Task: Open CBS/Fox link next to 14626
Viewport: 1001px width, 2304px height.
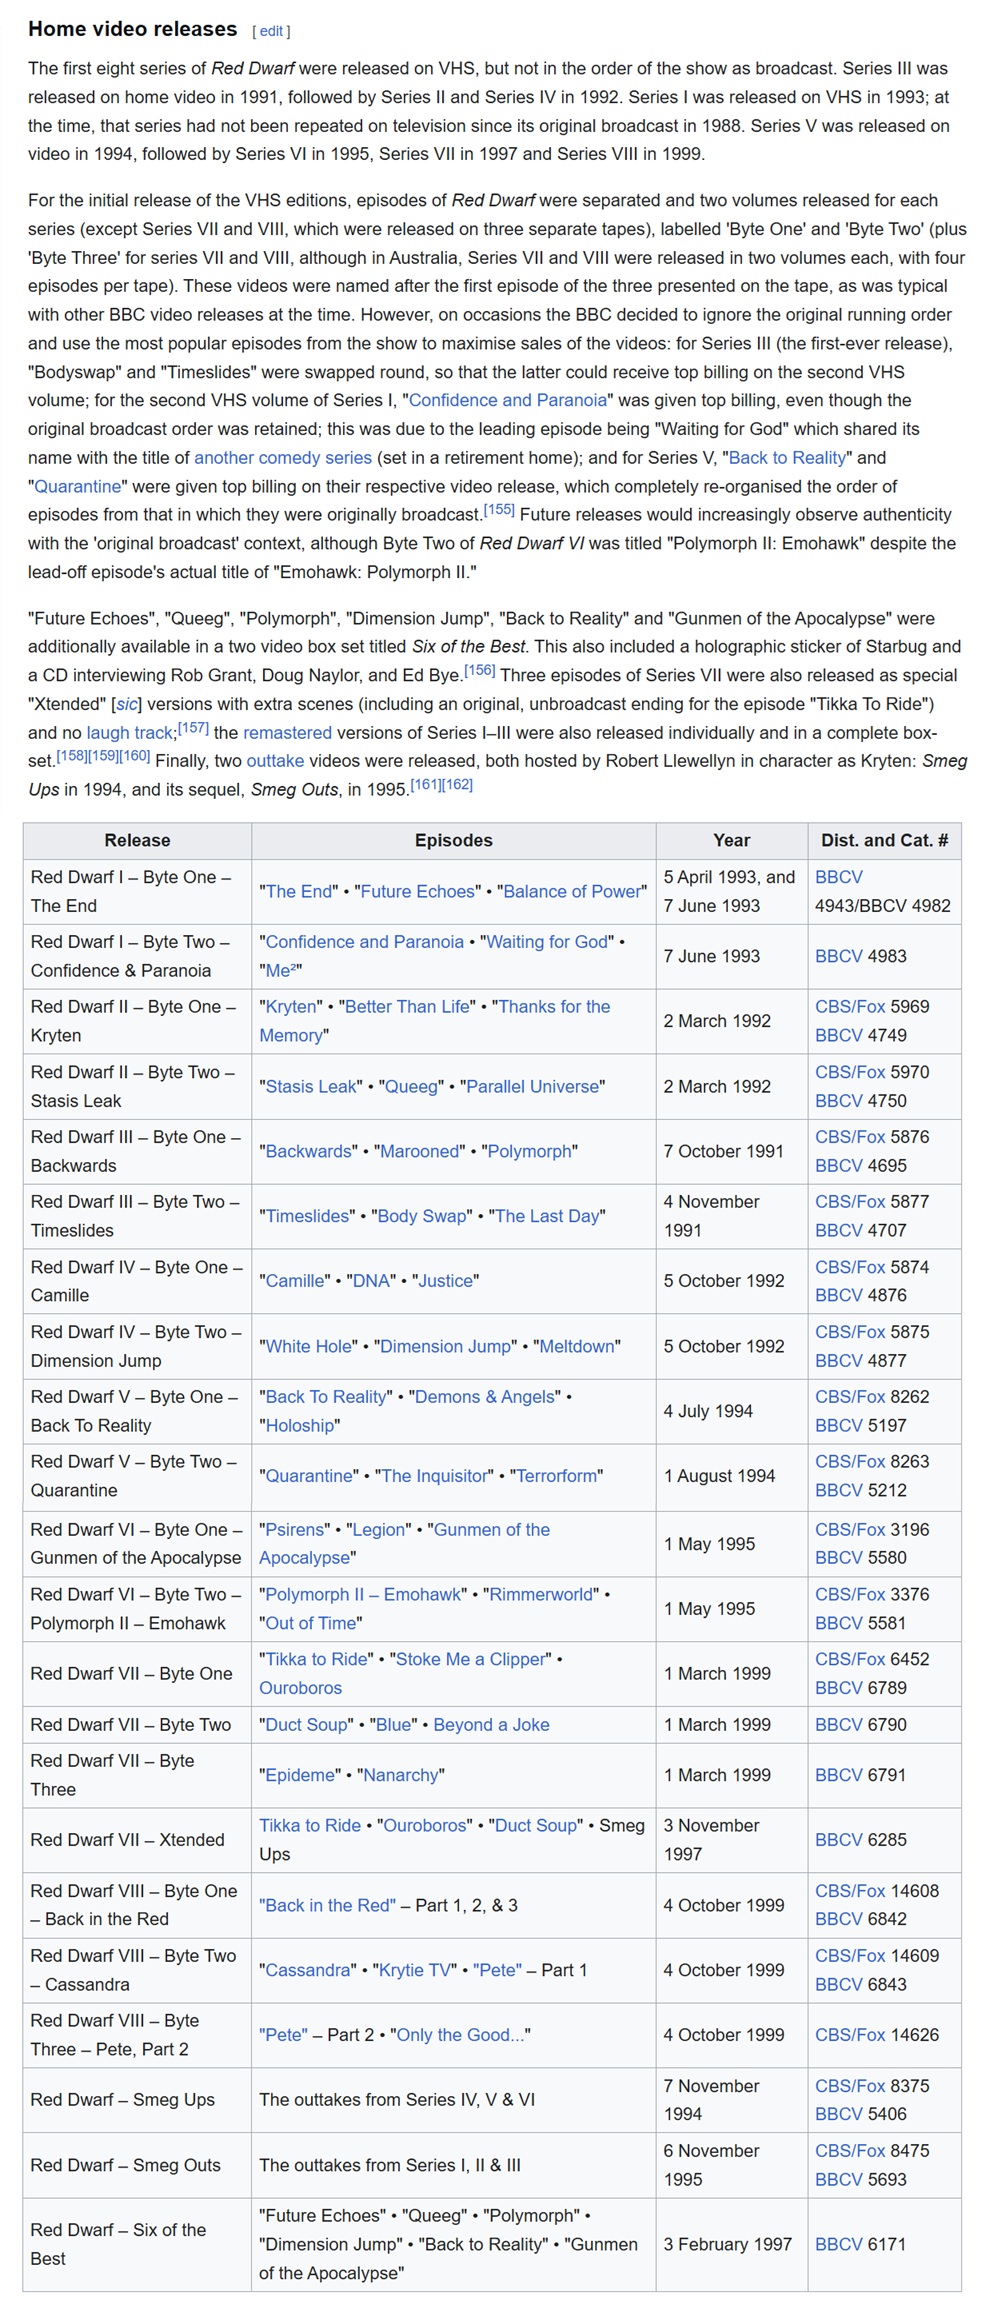Action: coord(850,2036)
